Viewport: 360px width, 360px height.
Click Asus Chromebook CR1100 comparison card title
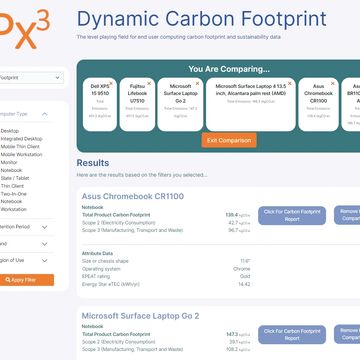click(318, 93)
